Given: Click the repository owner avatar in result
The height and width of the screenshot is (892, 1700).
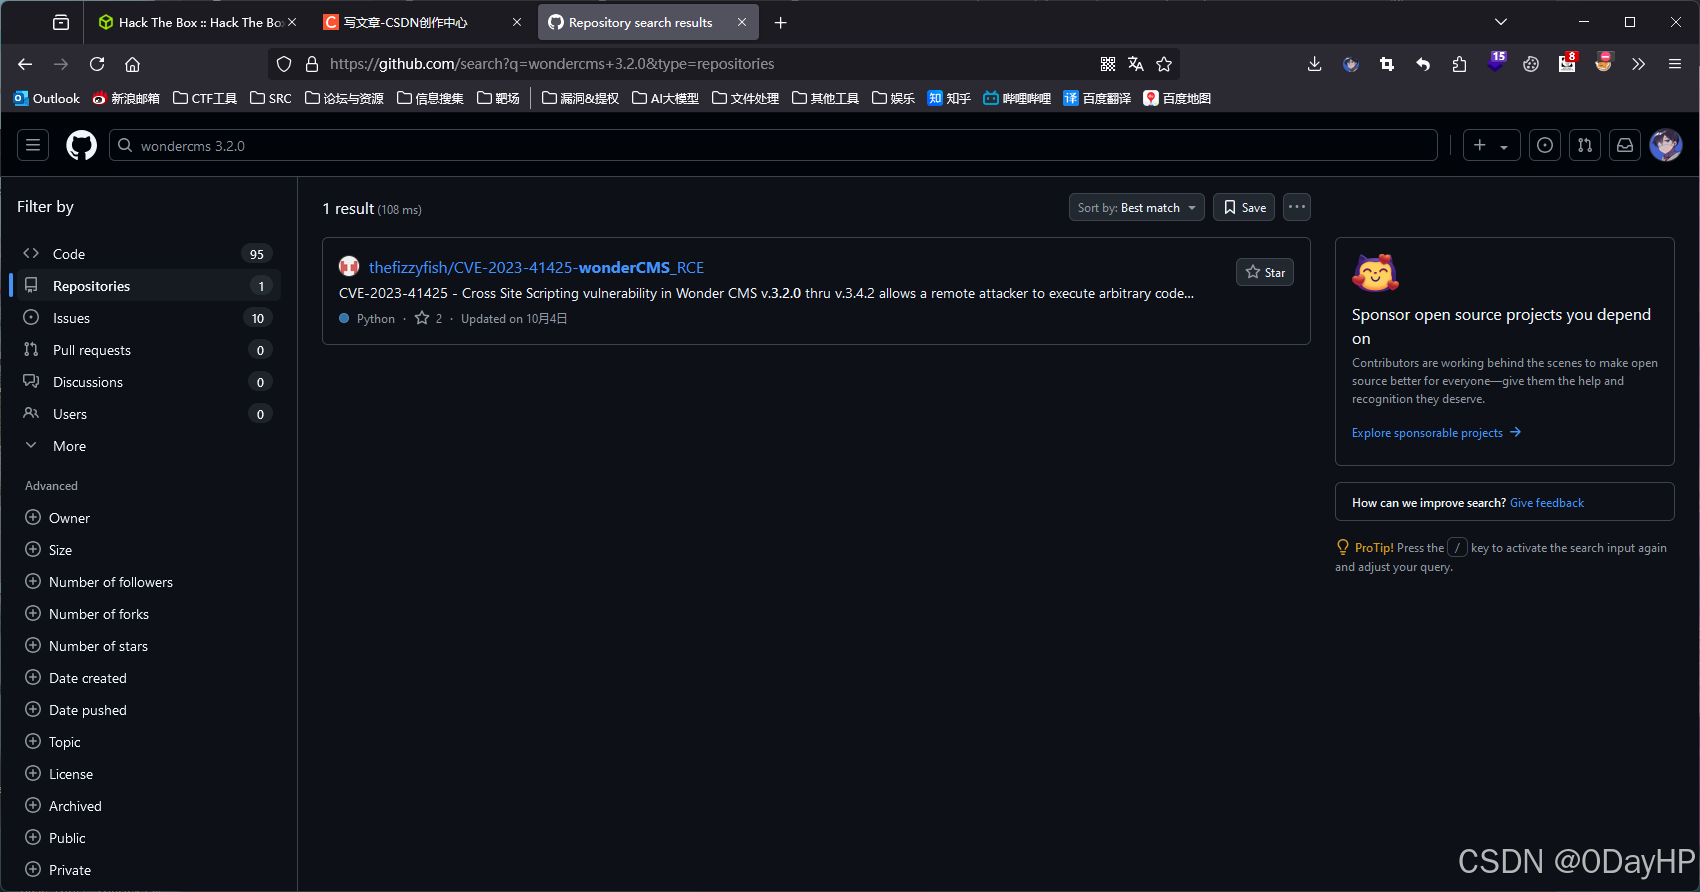Looking at the screenshot, I should coord(349,266).
